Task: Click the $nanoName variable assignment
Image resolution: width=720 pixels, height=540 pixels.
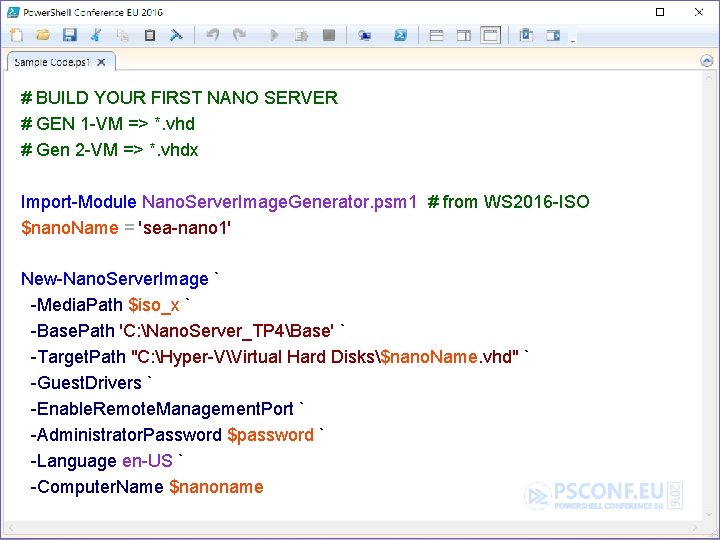Action: (x=69, y=228)
